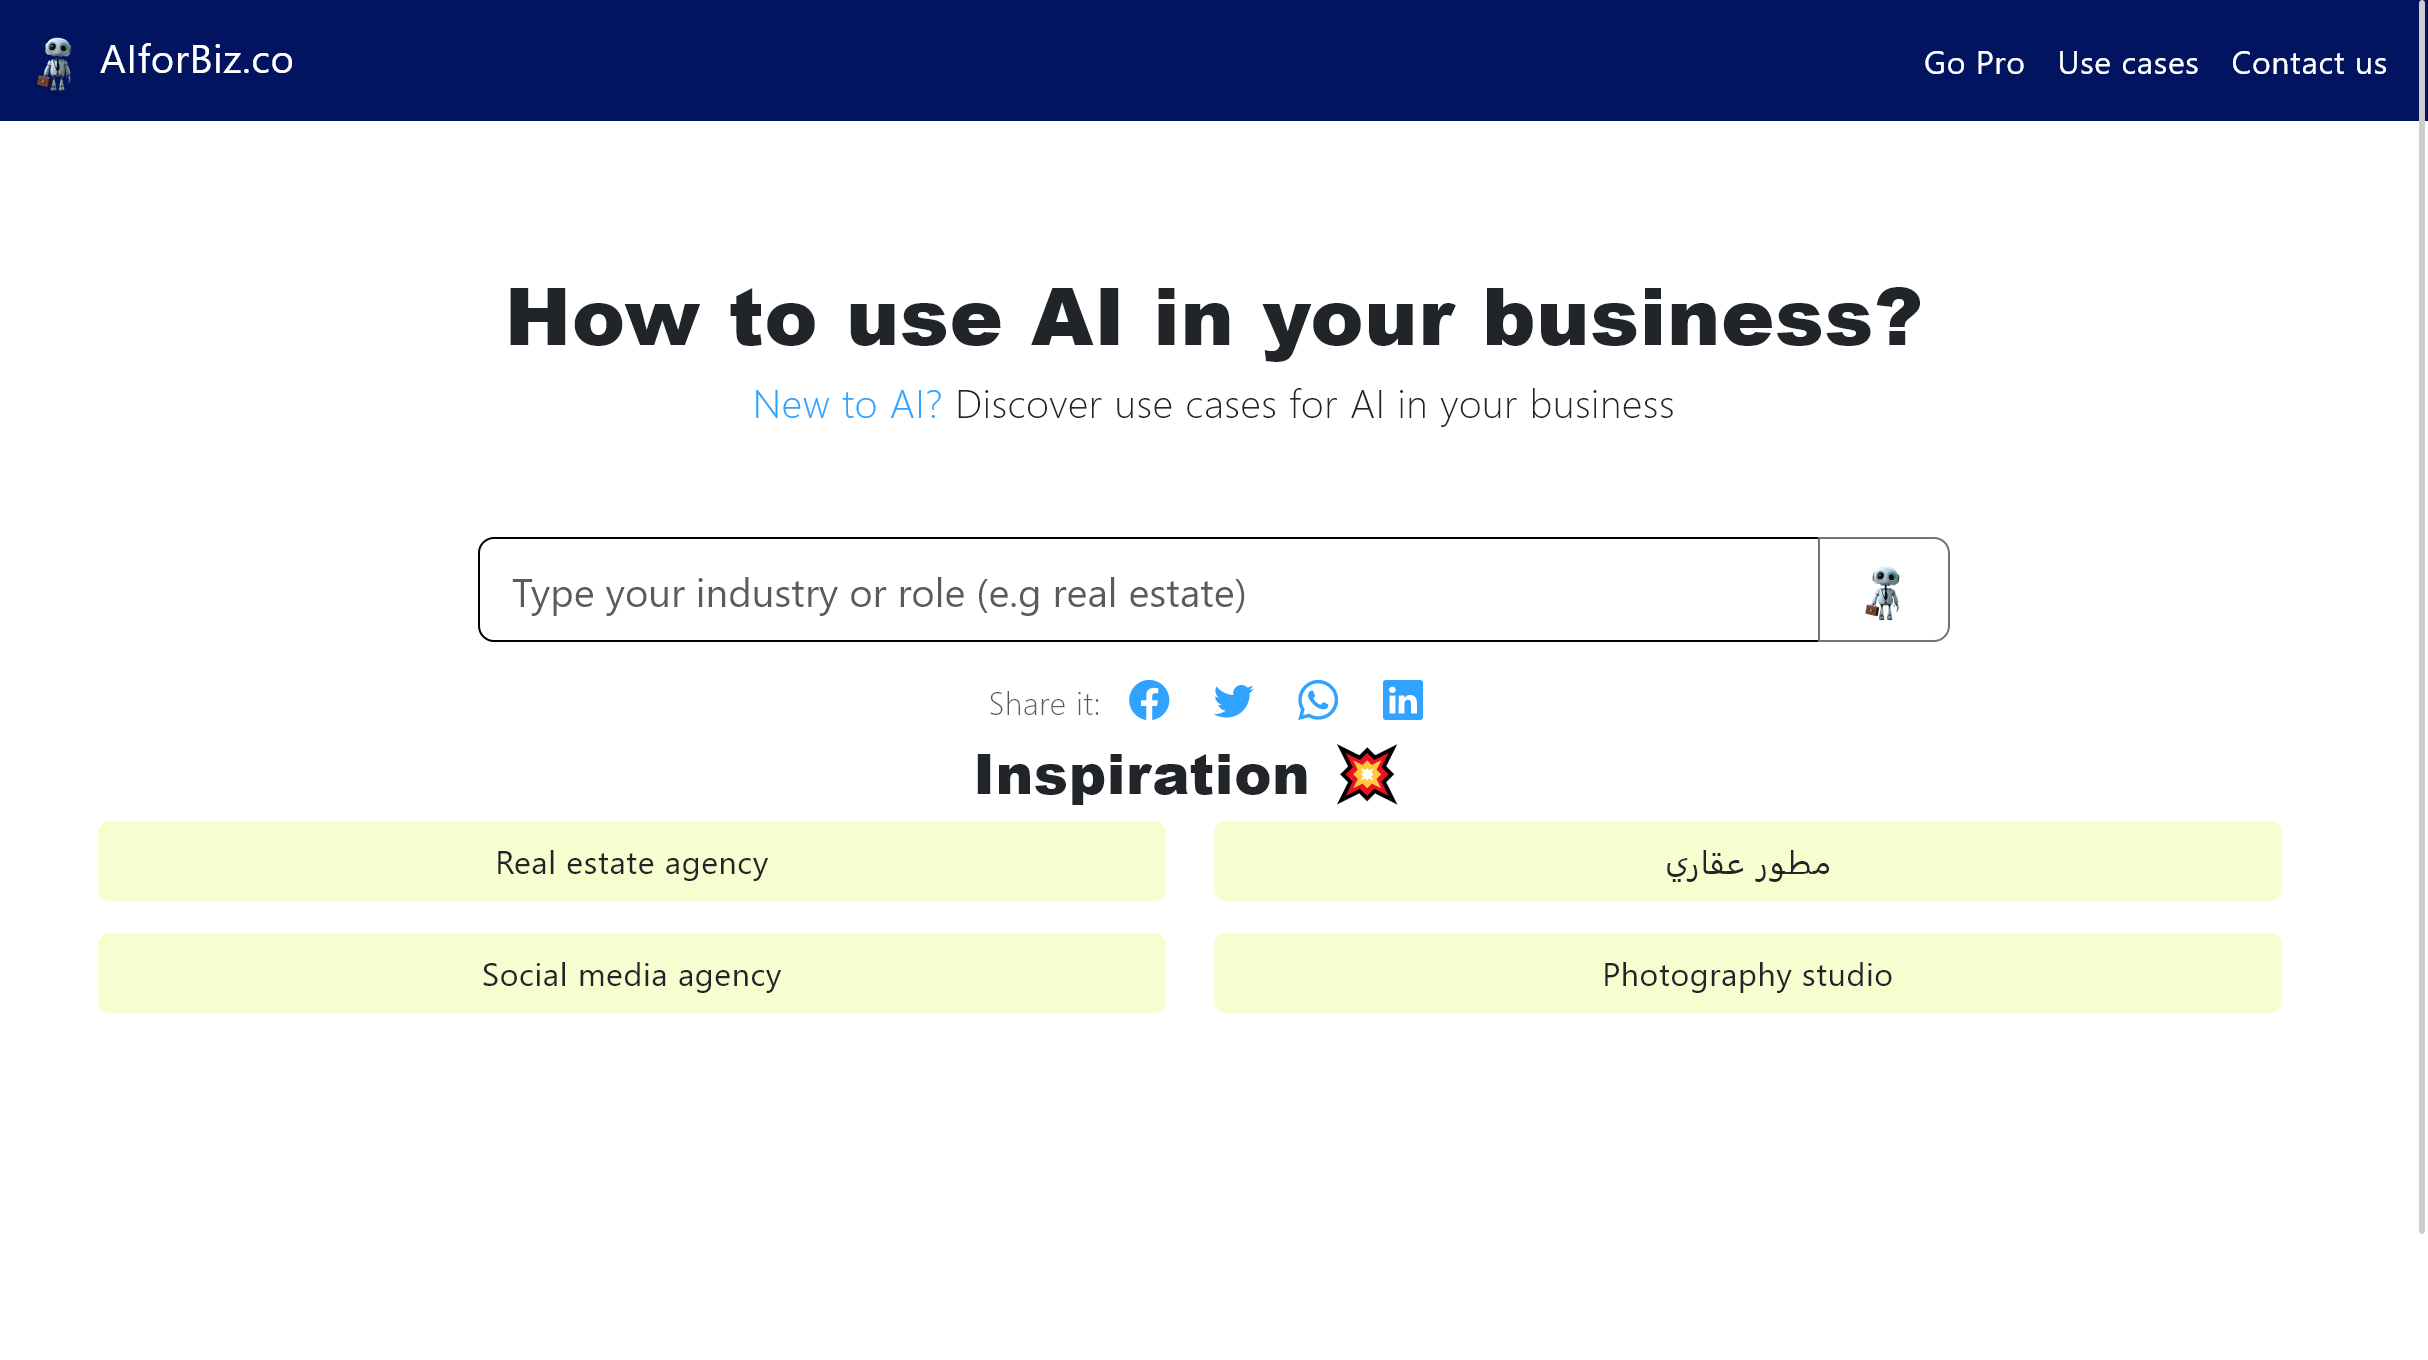The height and width of the screenshot is (1360, 2428).
Task: Click the Go Pro menu item
Action: click(1974, 60)
